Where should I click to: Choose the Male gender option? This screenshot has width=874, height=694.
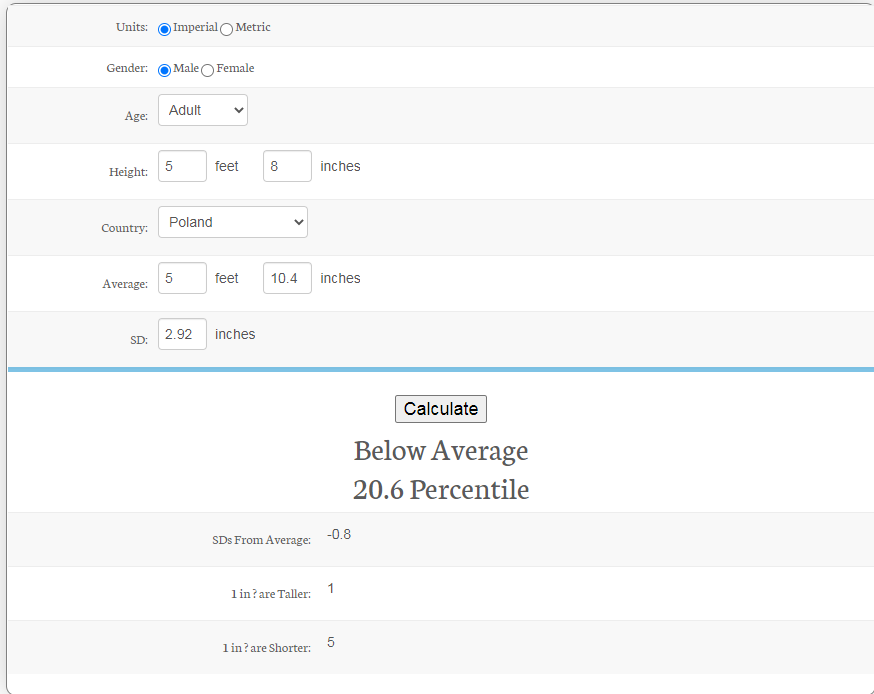click(165, 70)
